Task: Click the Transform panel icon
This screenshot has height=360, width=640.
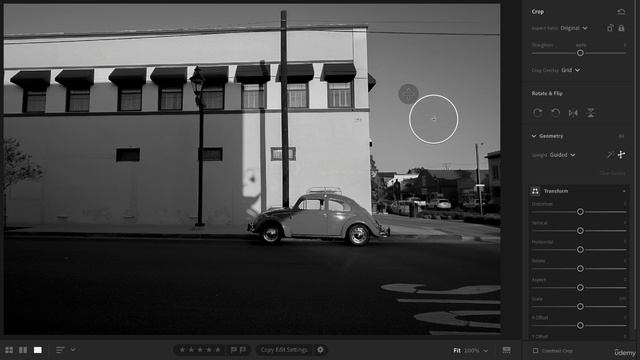Action: pyautogui.click(x=535, y=191)
